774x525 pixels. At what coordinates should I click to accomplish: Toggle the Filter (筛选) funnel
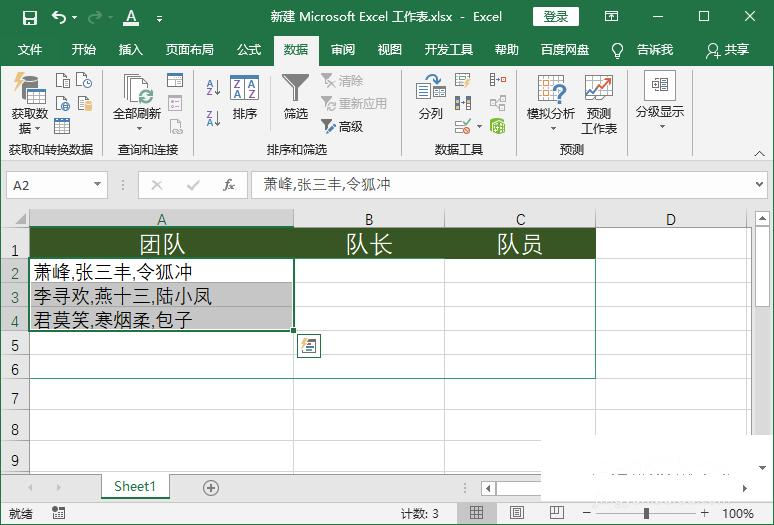295,97
